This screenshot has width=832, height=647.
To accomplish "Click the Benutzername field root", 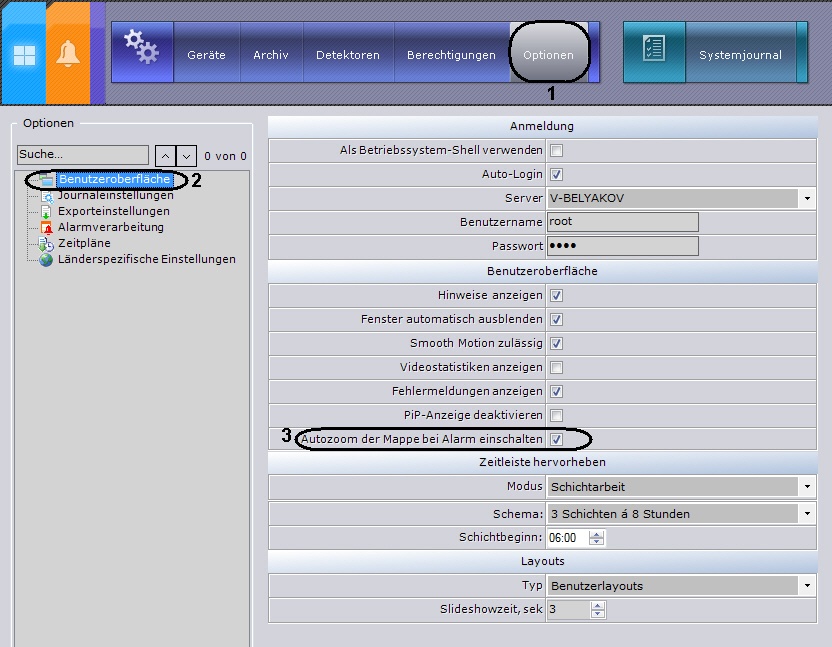I will tap(622, 222).
